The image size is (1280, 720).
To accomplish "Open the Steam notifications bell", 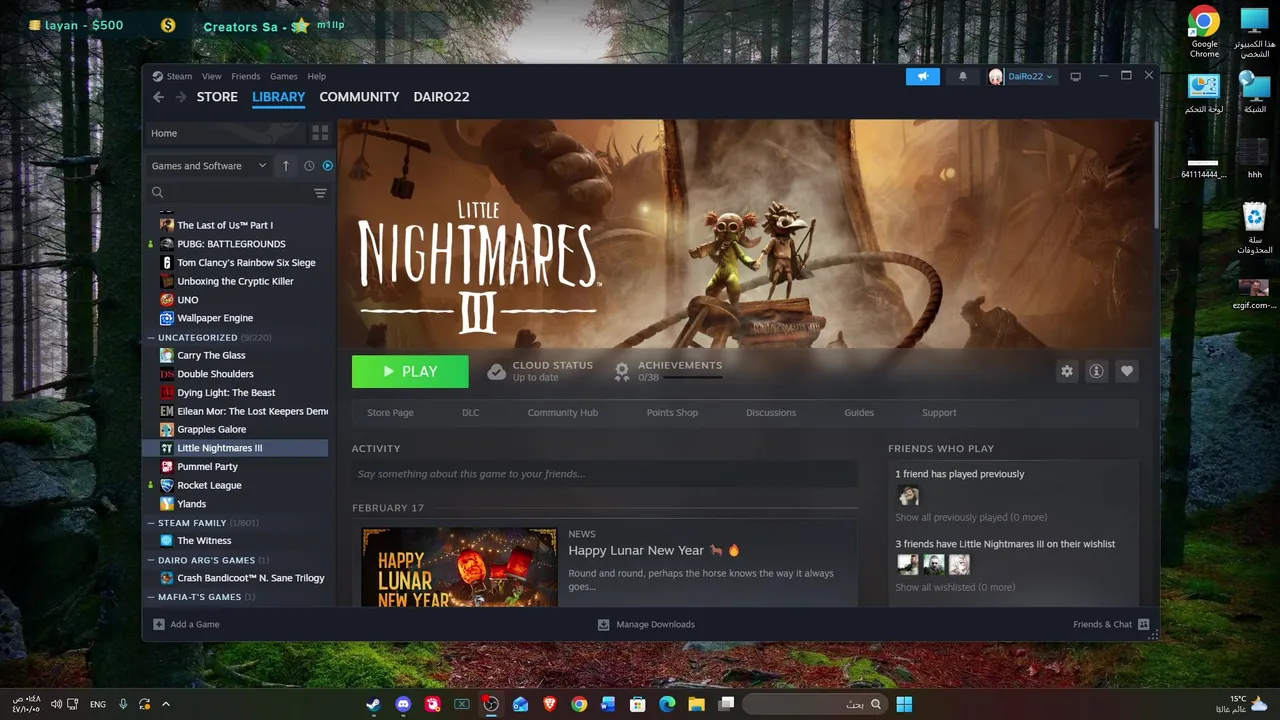I will point(963,76).
